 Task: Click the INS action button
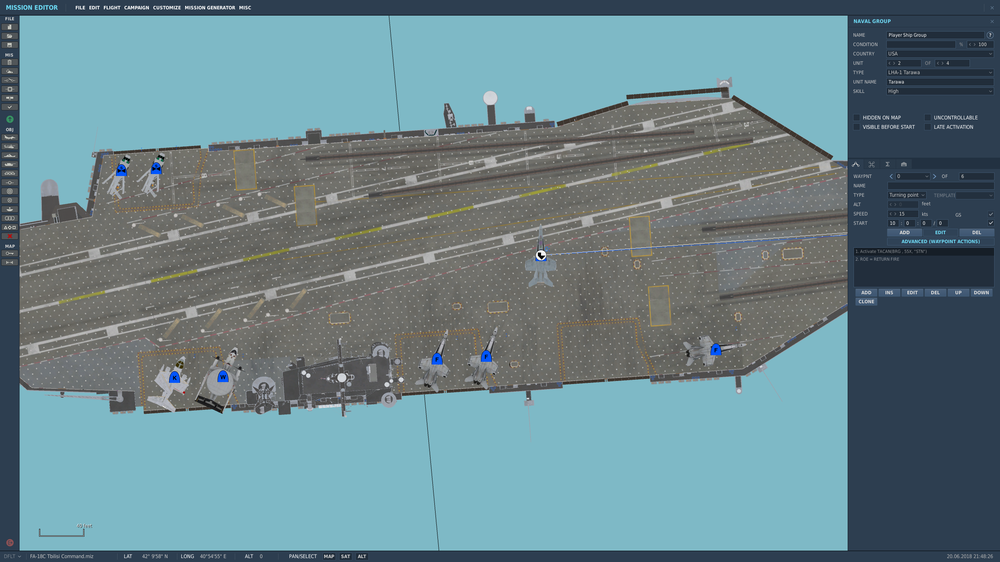pyautogui.click(x=889, y=292)
